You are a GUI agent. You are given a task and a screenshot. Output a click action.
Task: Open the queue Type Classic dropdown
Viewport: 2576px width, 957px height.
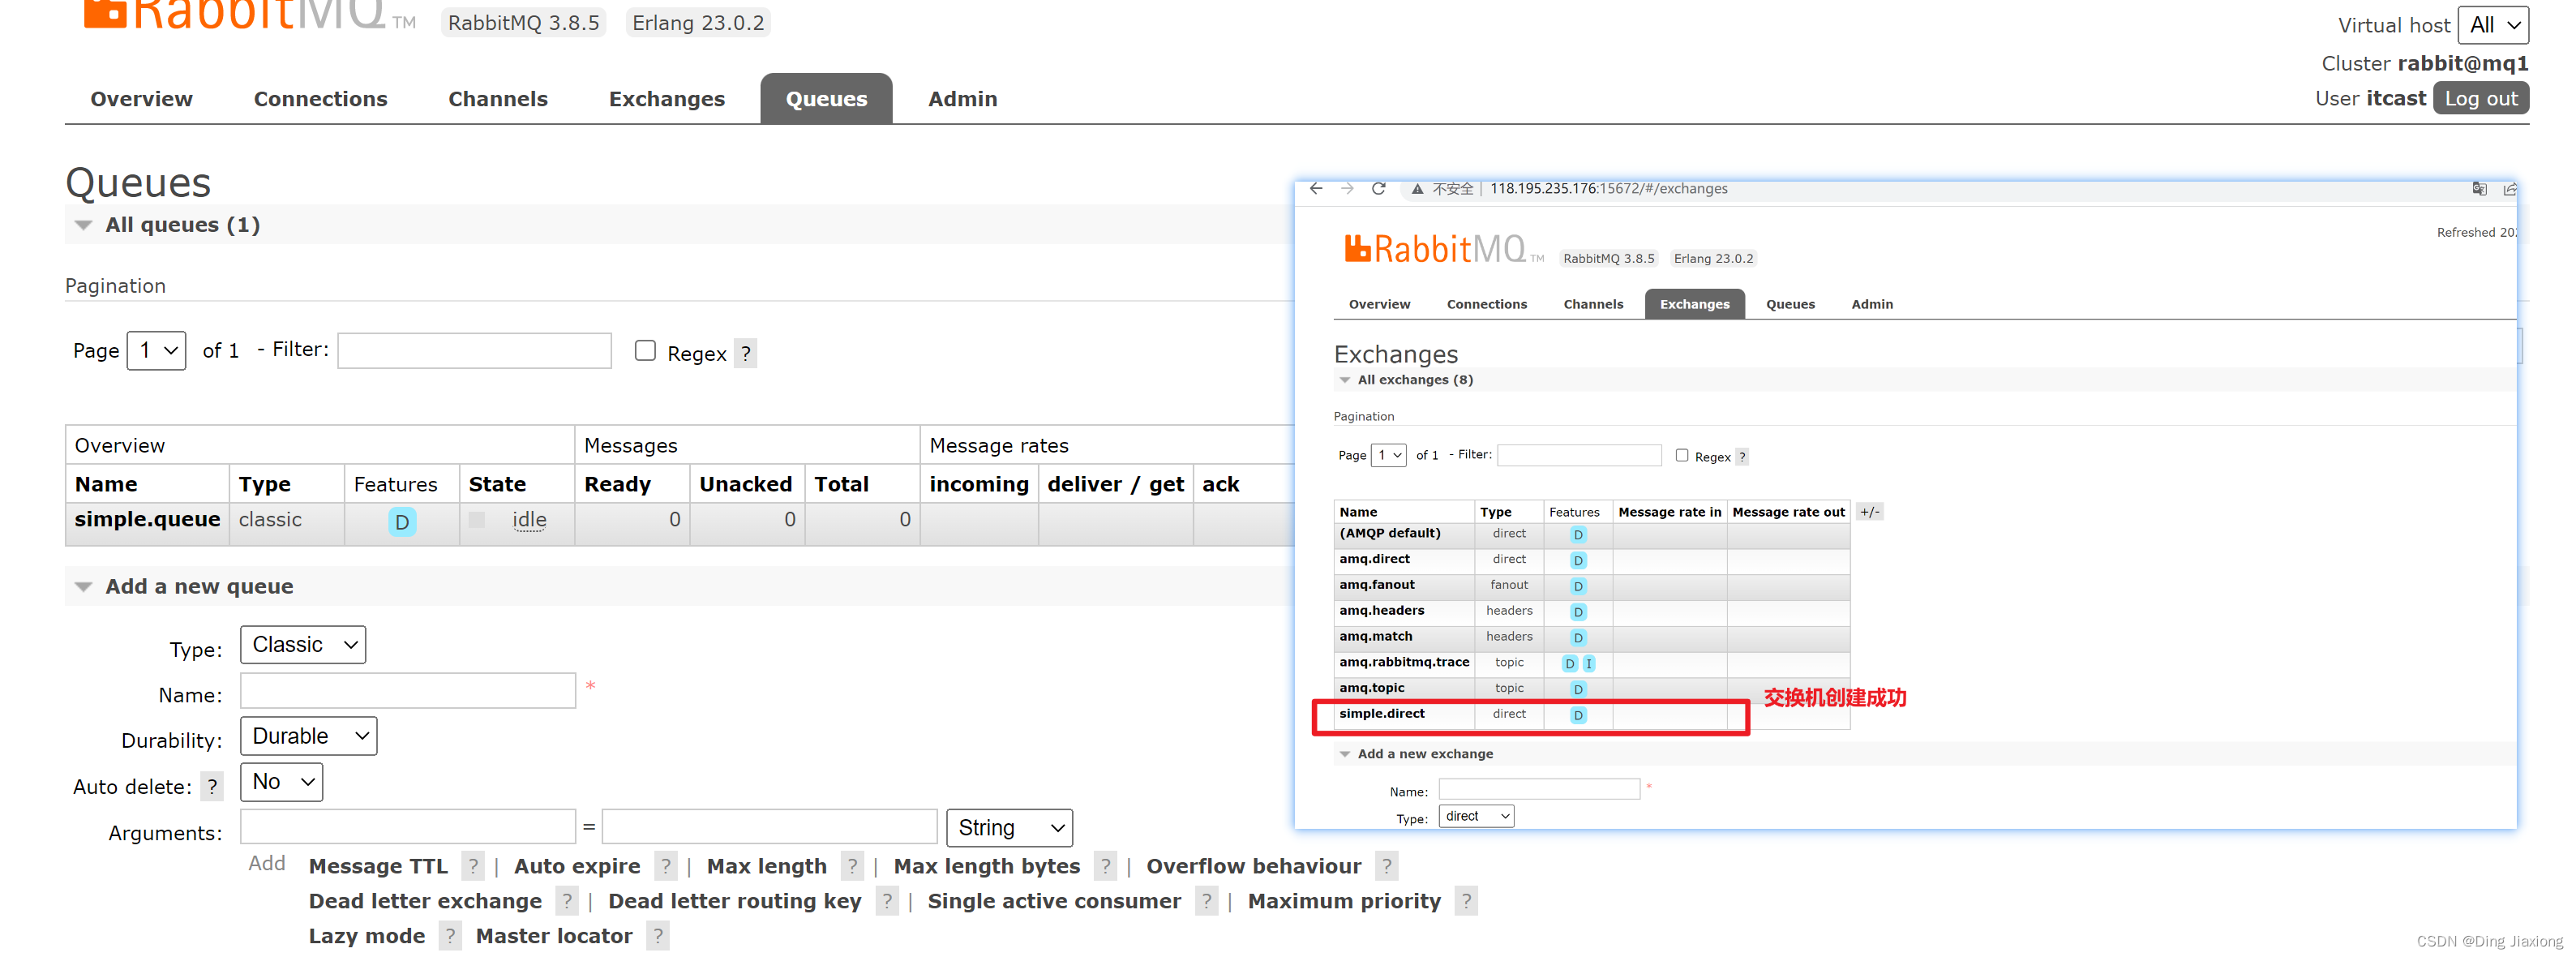click(x=303, y=644)
